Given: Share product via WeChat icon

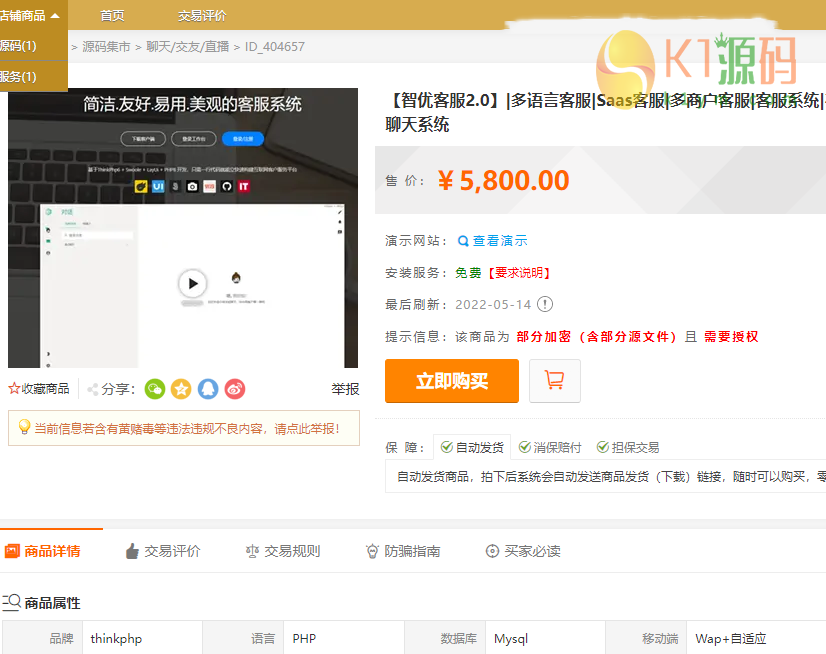Looking at the screenshot, I should pyautogui.click(x=155, y=389).
